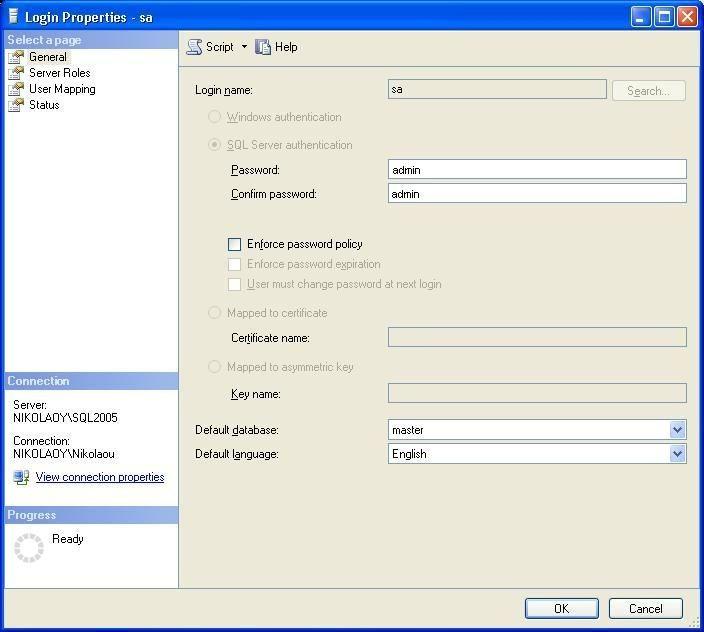The width and height of the screenshot is (704, 632).
Task: Confirm with the OK button
Action: click(x=561, y=609)
